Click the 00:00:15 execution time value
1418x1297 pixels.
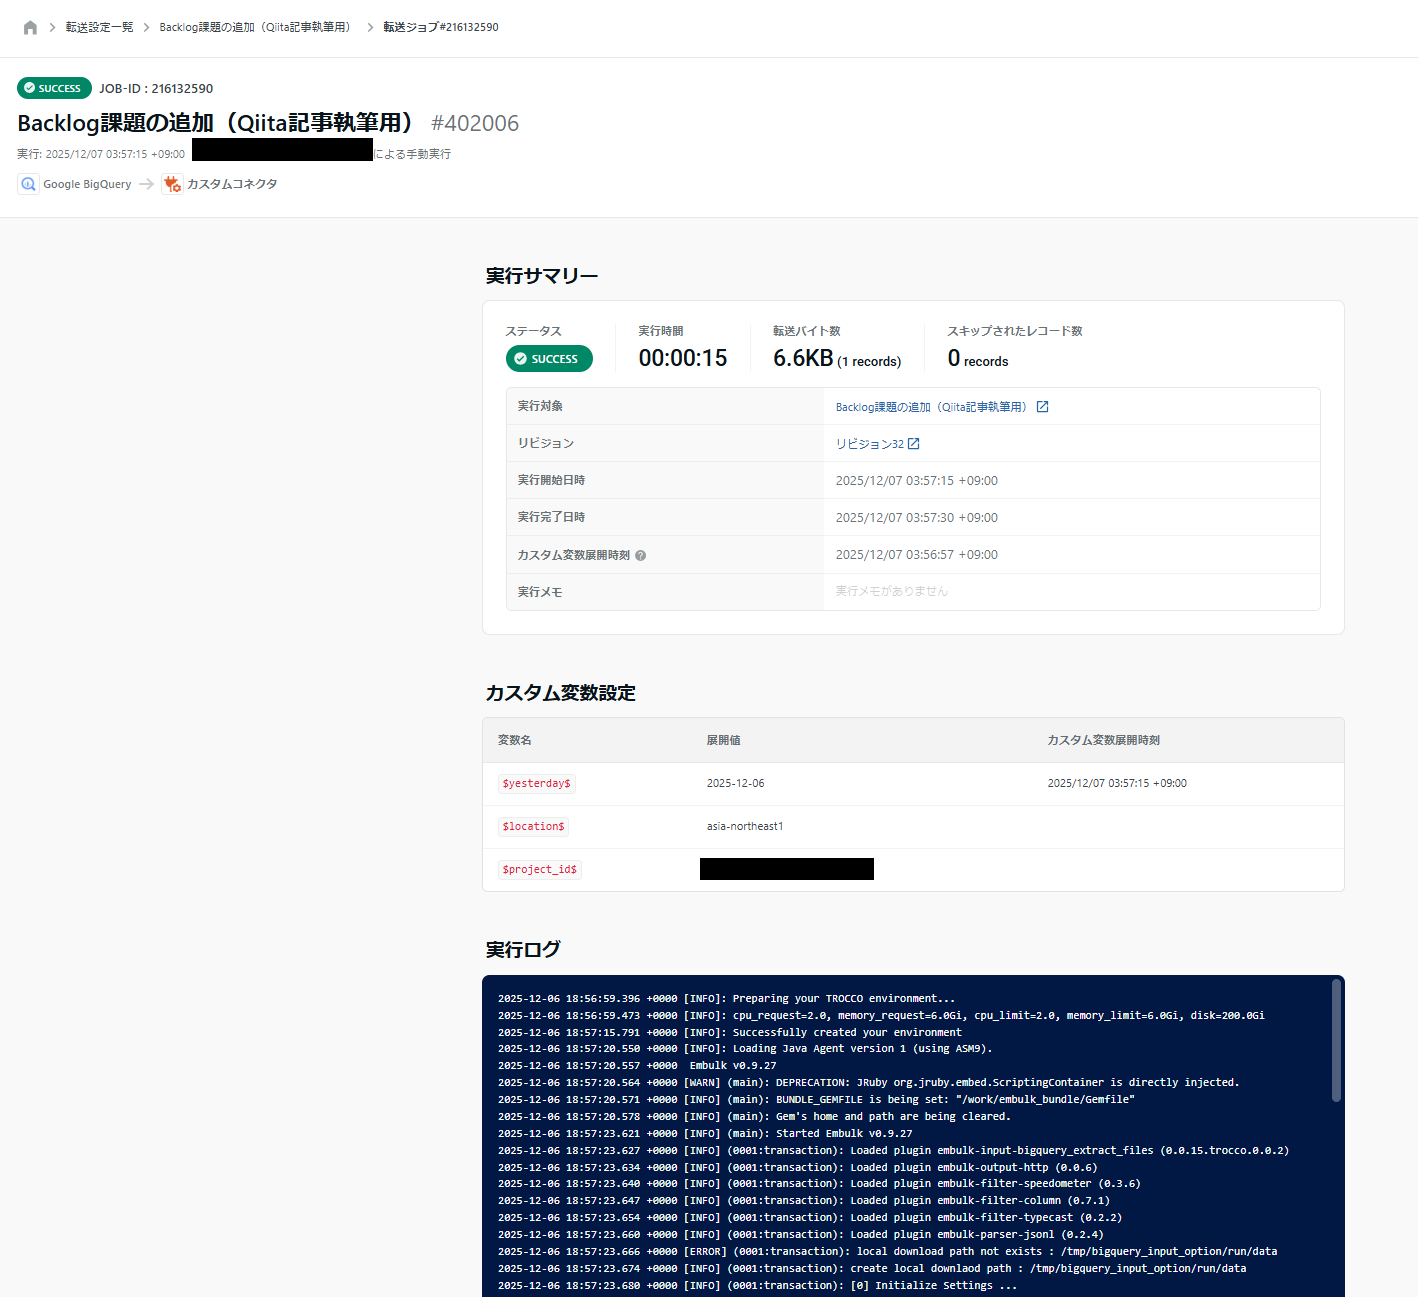pos(683,358)
